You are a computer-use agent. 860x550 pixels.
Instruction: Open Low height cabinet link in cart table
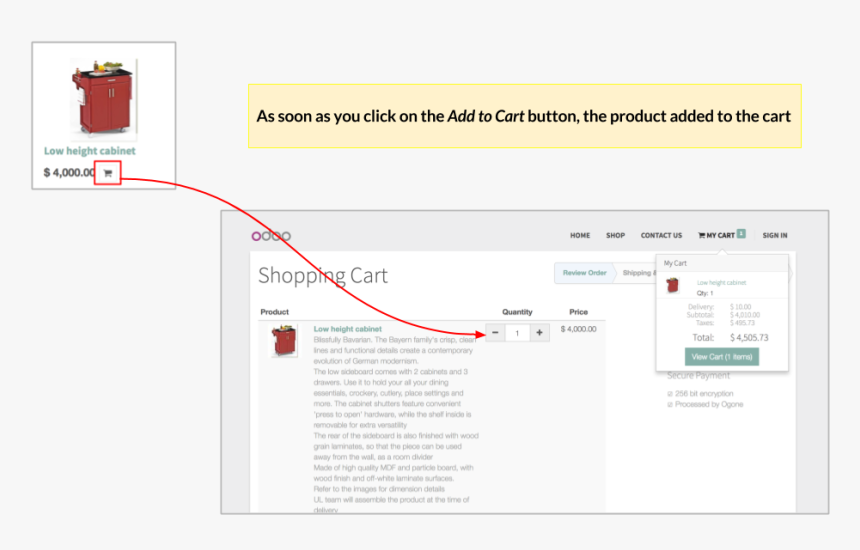point(348,329)
